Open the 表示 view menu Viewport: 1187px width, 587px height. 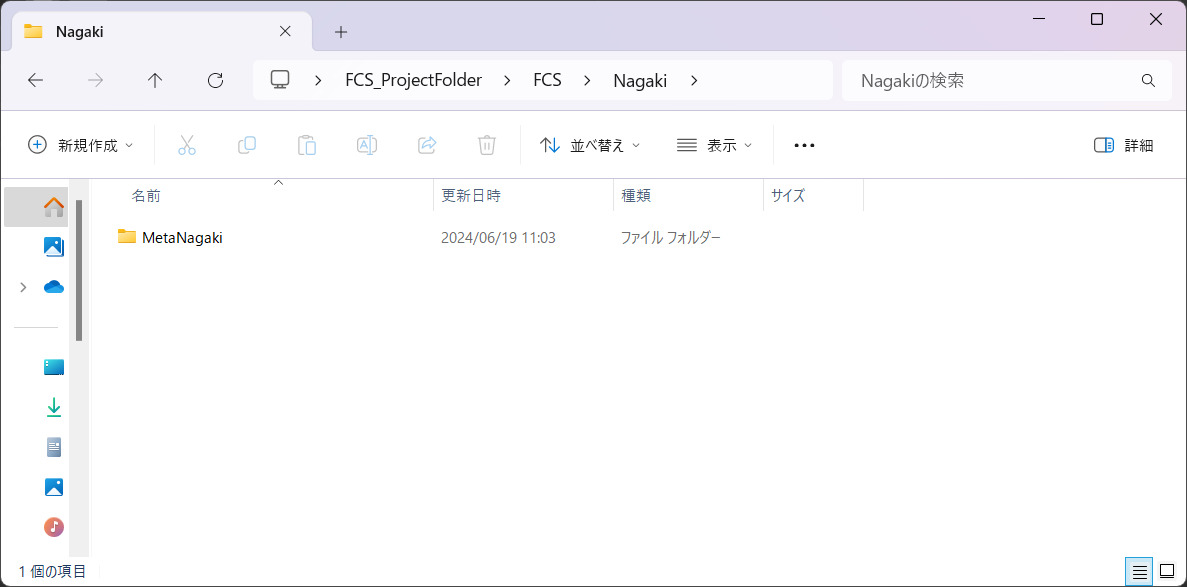pyautogui.click(x=714, y=145)
